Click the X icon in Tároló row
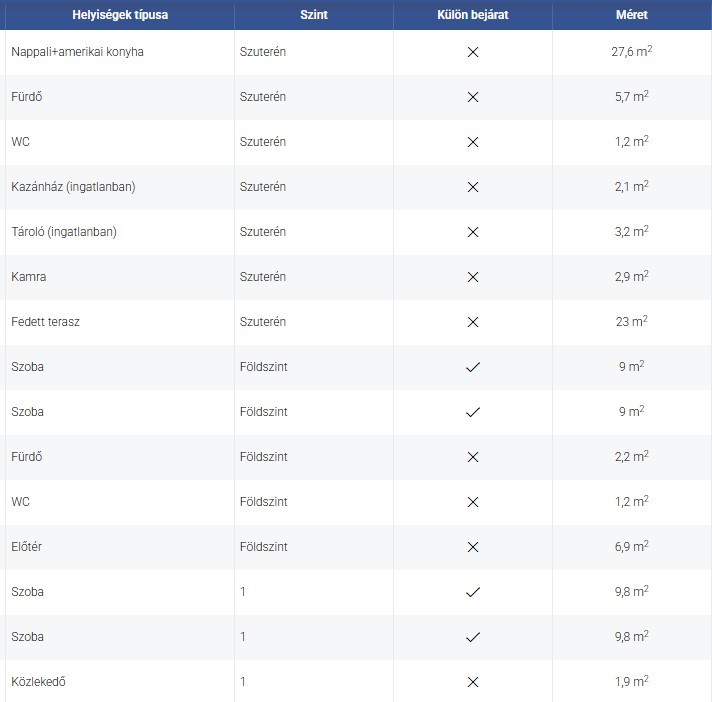Screen dimensions: 712x702 (x=473, y=232)
